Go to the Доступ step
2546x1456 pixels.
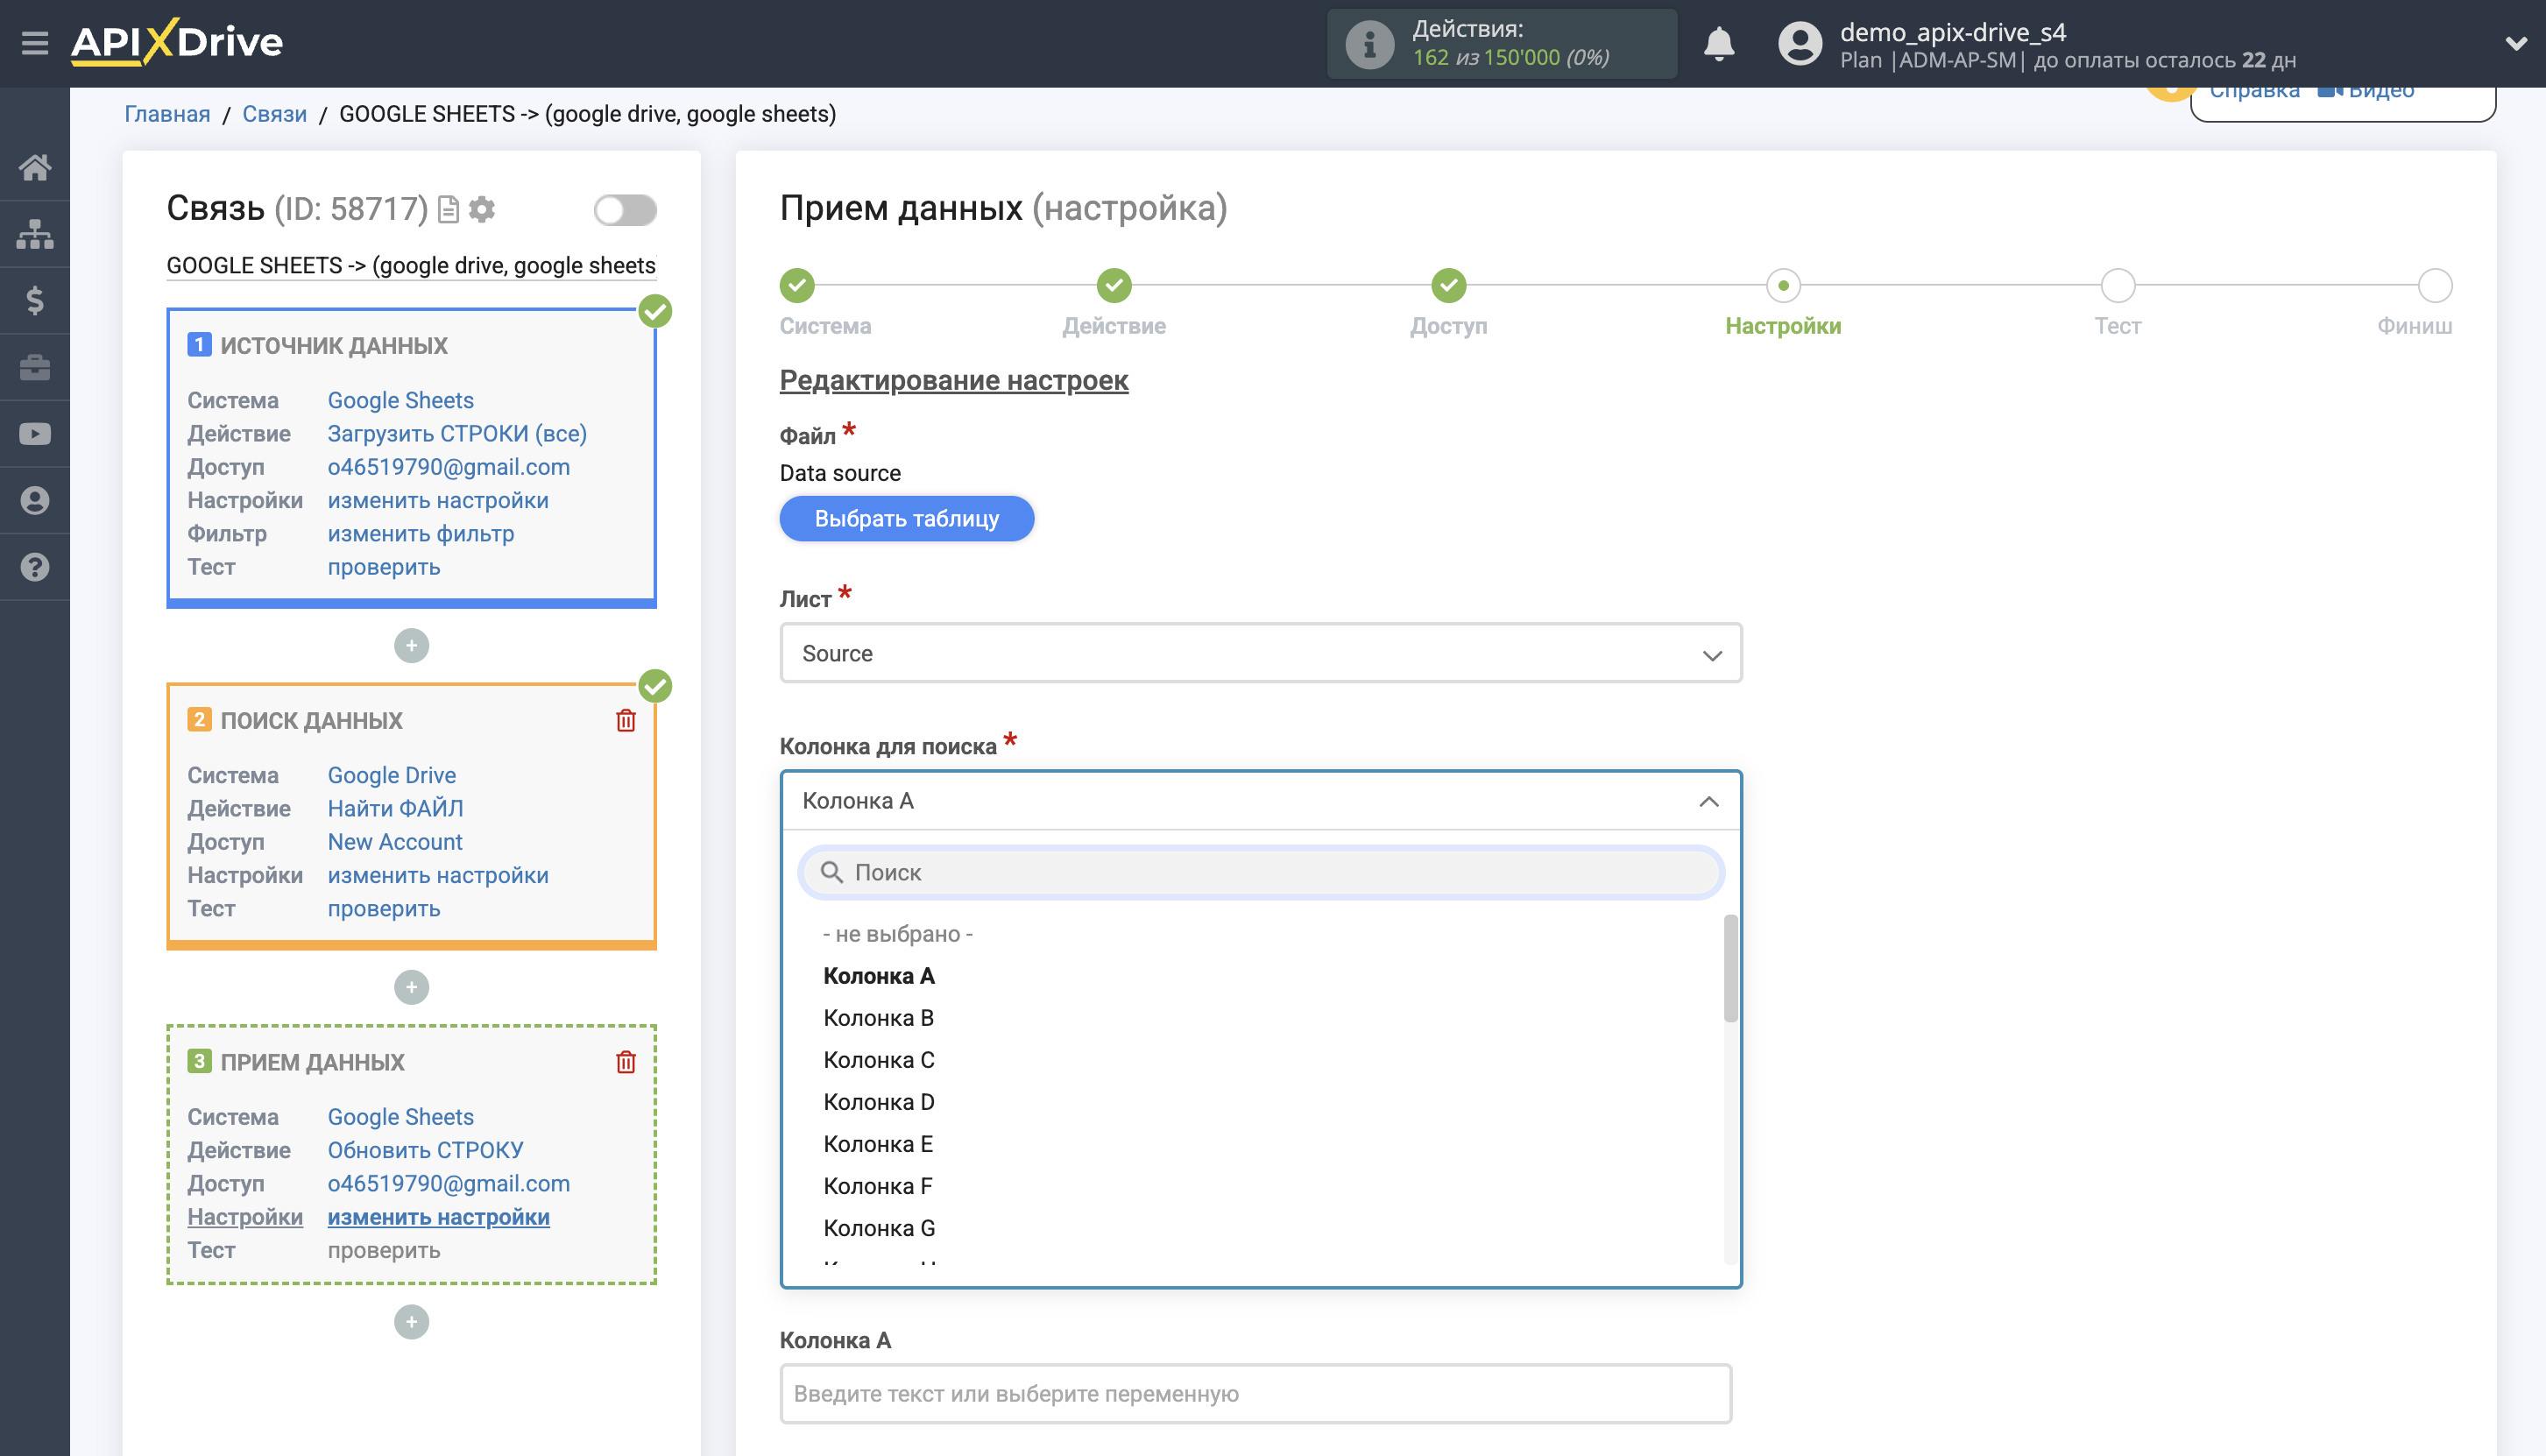click(x=1449, y=286)
